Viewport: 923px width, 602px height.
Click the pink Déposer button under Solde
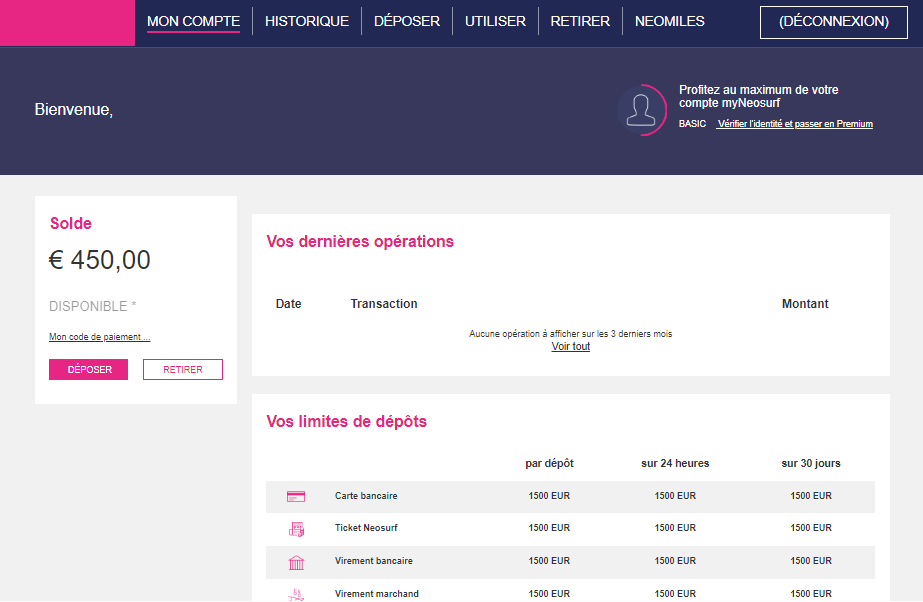(x=88, y=370)
